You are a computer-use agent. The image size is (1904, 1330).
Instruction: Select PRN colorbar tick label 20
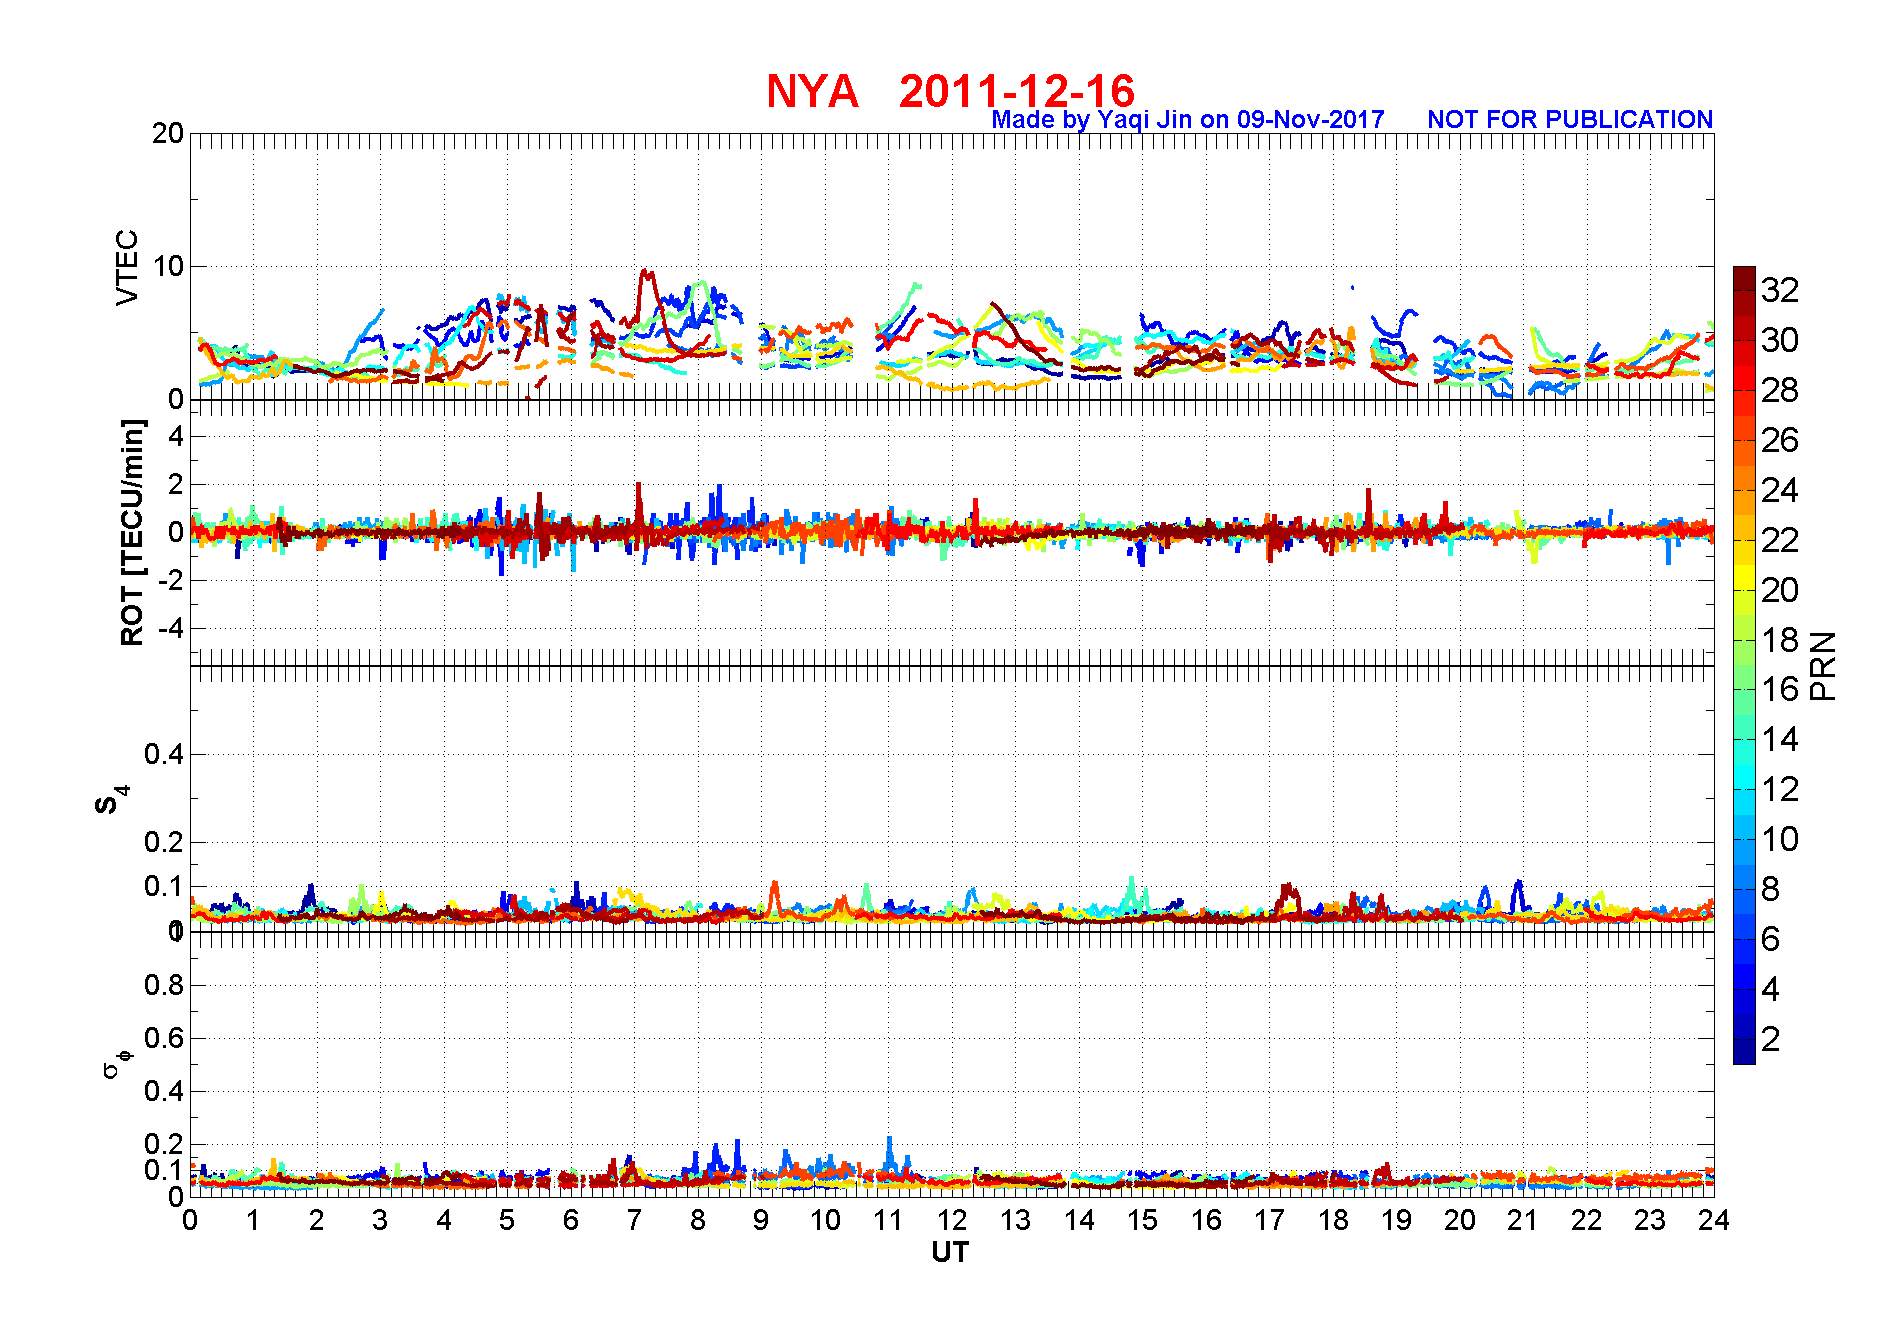(1779, 590)
